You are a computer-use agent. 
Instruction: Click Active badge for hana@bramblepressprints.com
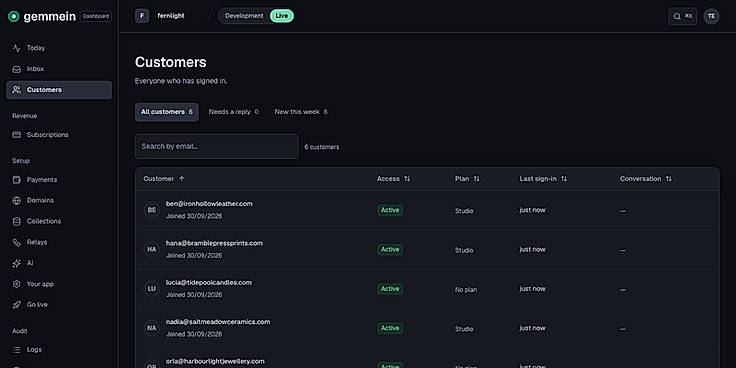click(x=390, y=250)
